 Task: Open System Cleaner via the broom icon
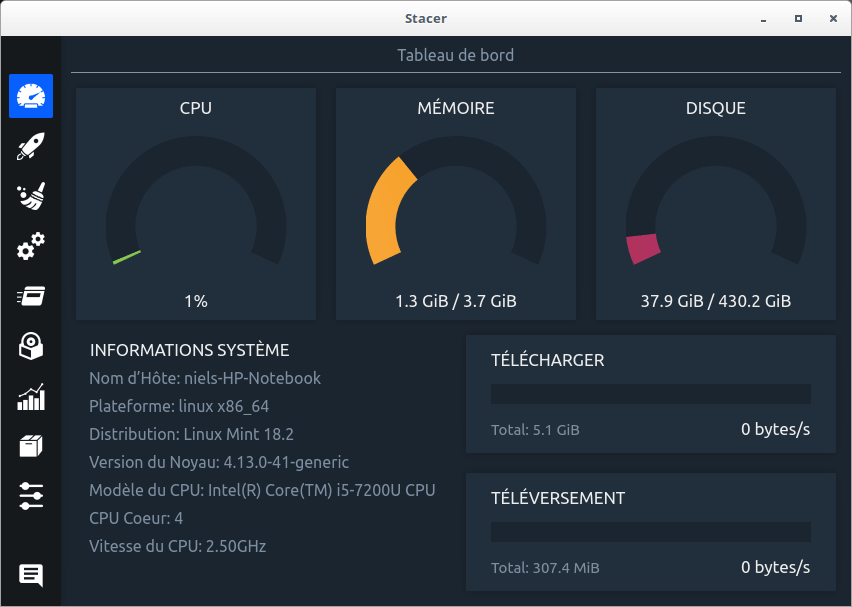pos(31,197)
